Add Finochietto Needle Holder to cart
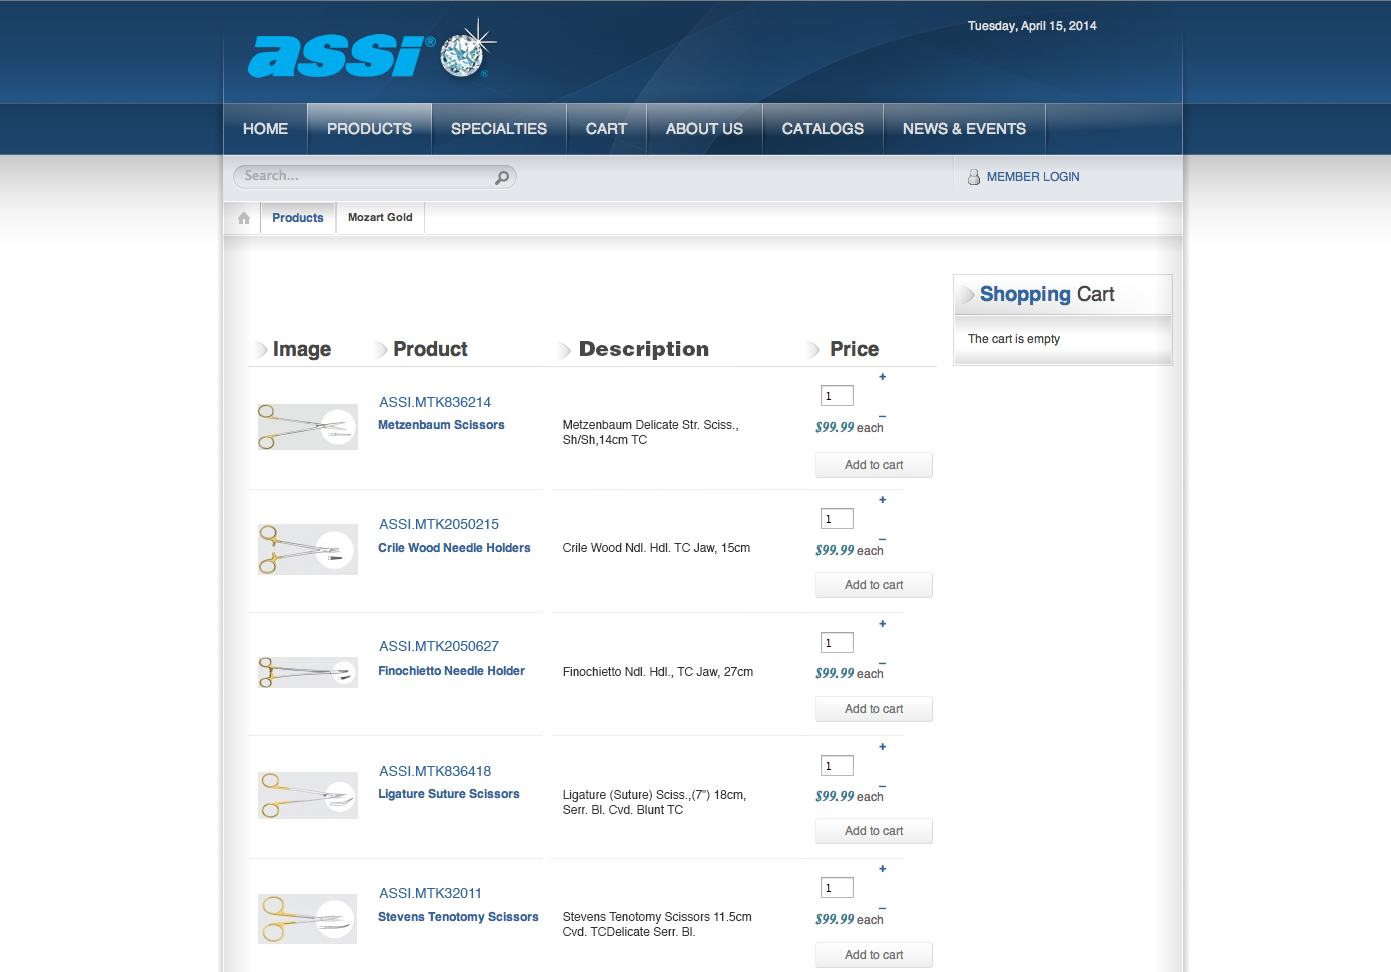1391x972 pixels. [x=874, y=709]
